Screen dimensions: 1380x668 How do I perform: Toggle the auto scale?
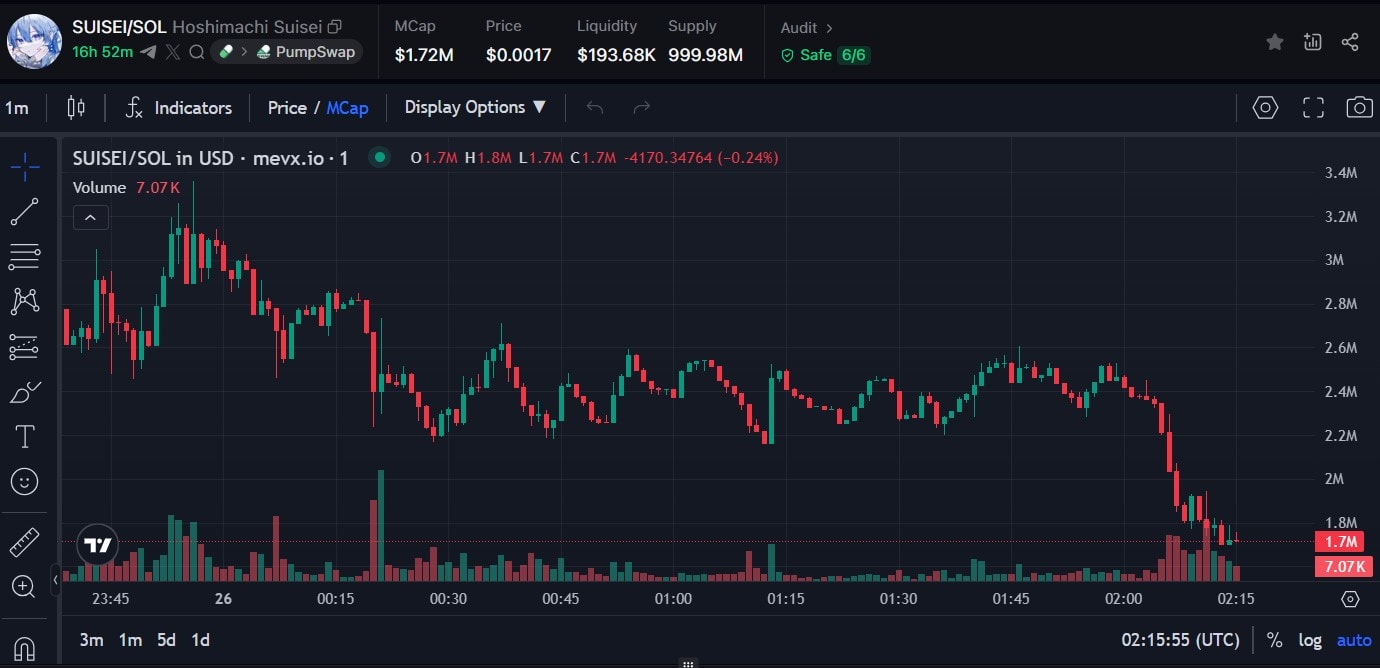coord(1354,640)
